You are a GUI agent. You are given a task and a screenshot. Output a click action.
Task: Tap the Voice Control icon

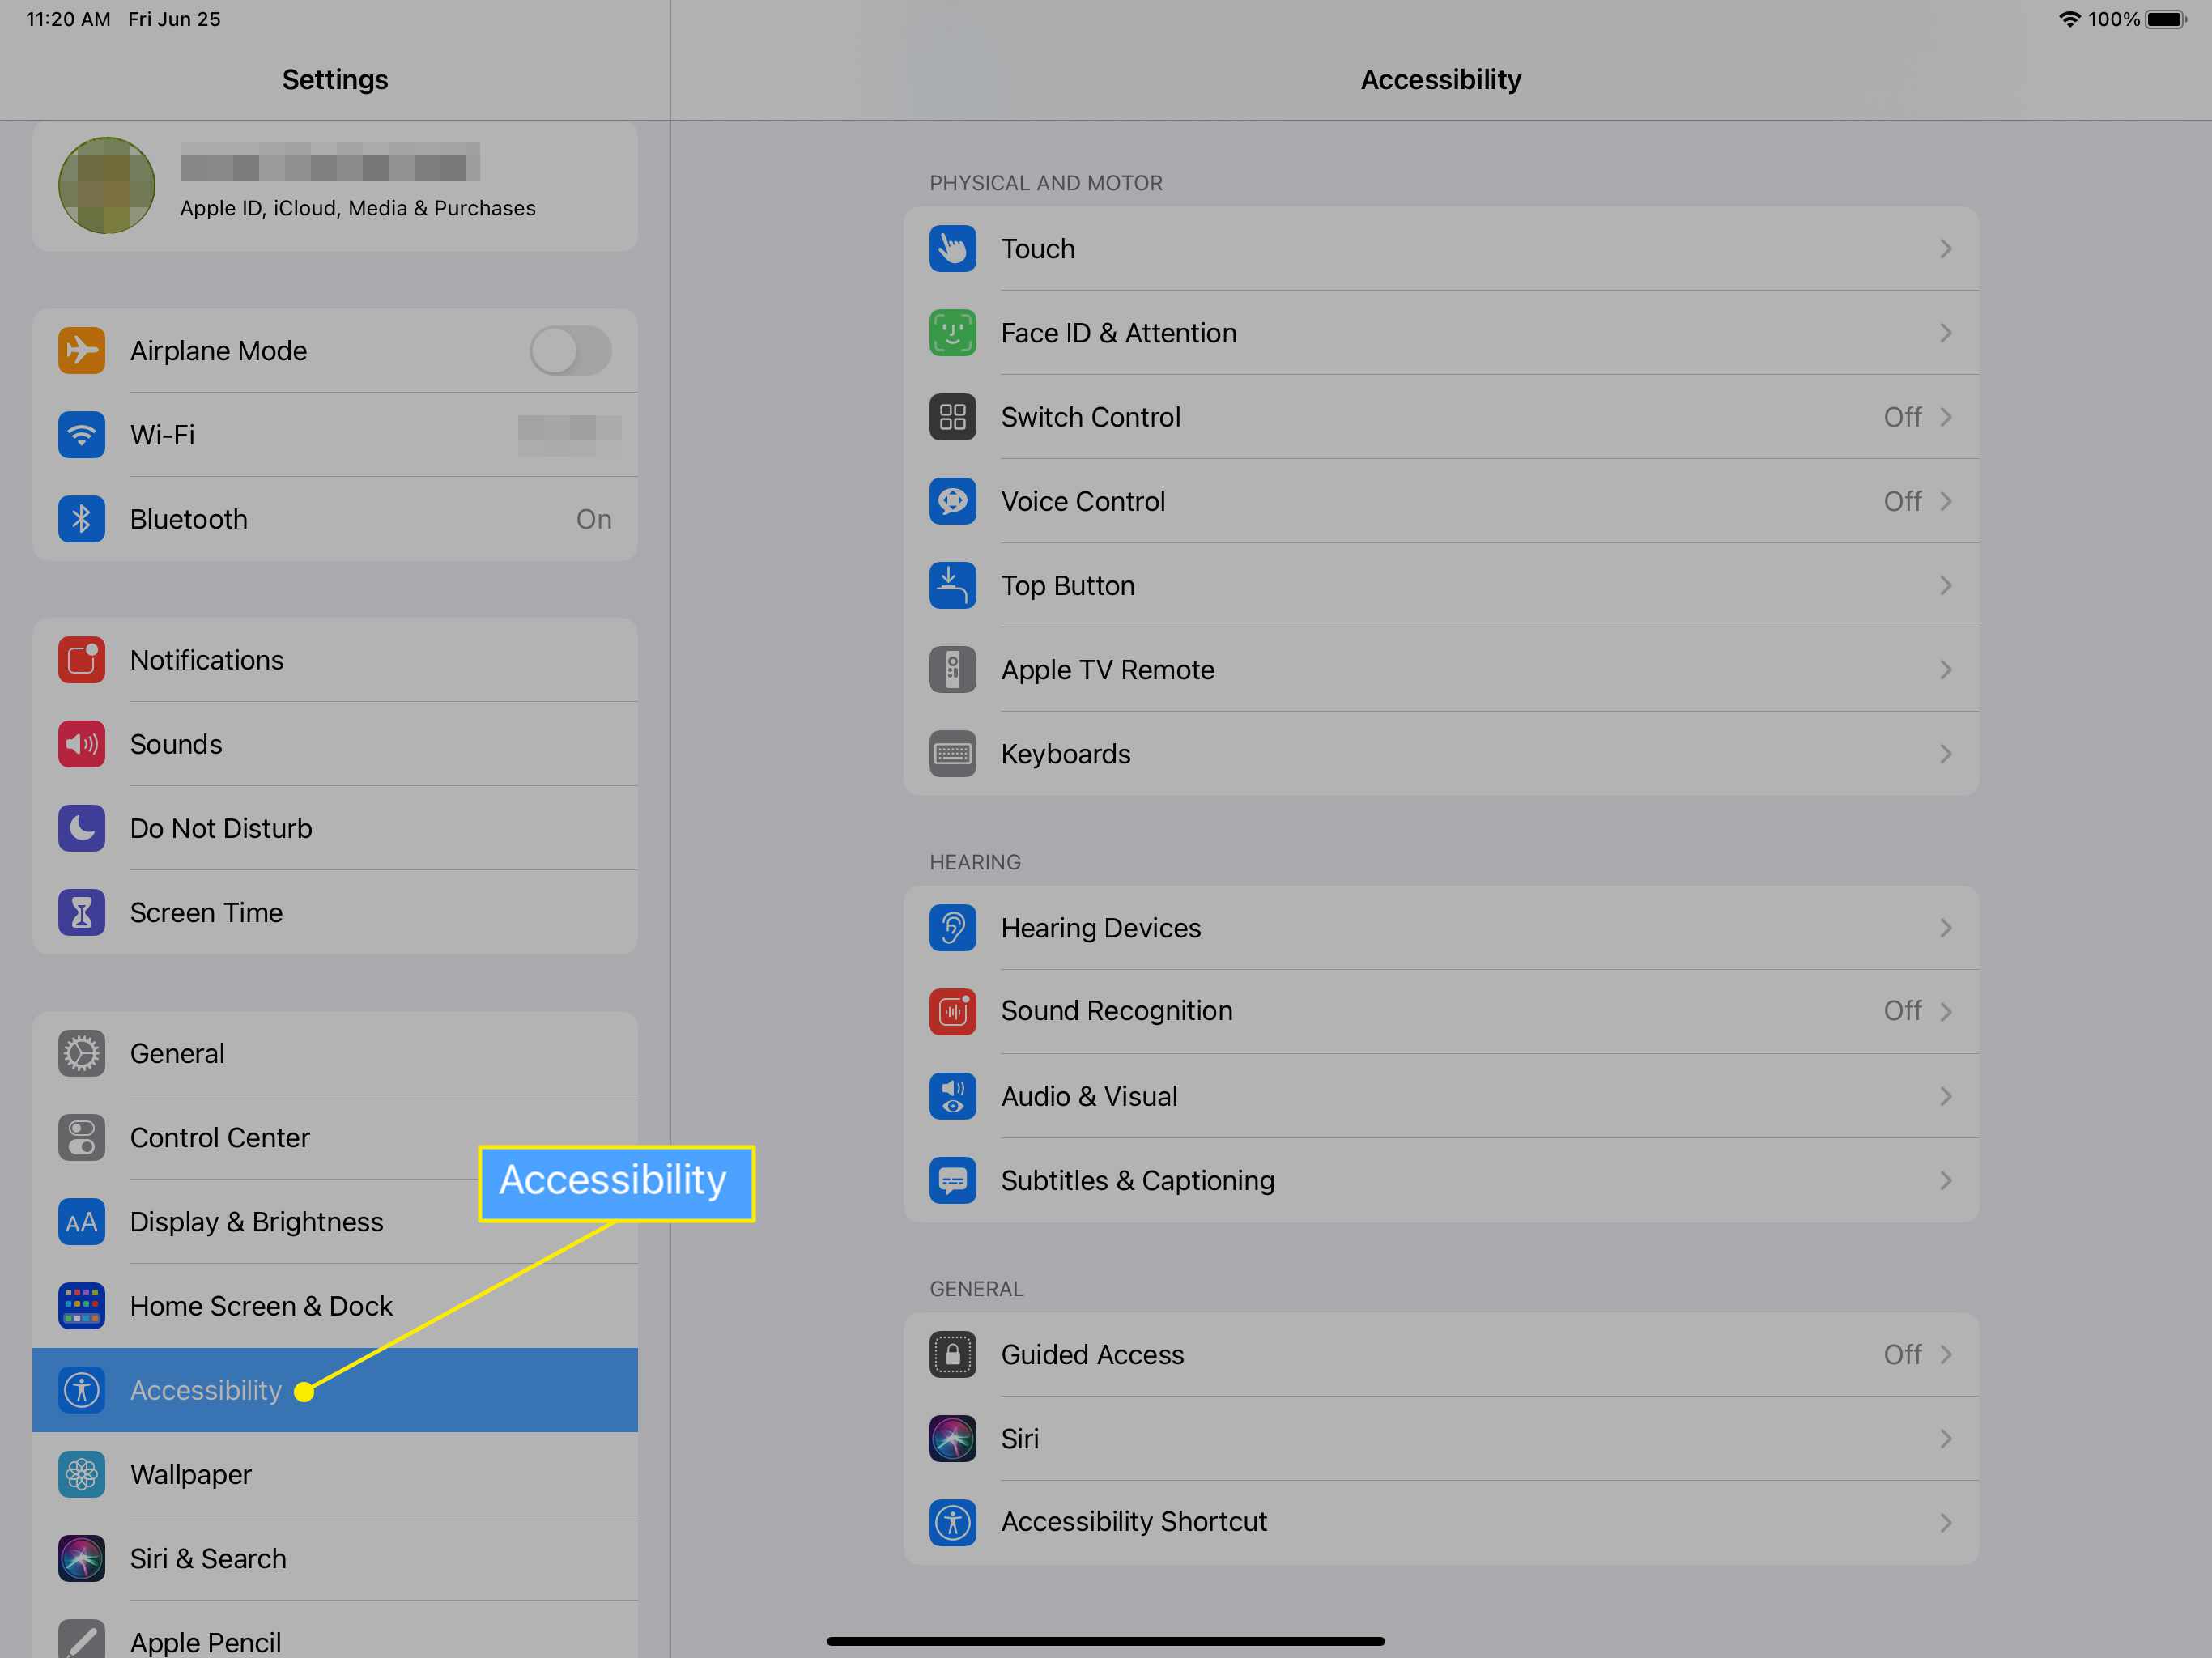tap(952, 501)
